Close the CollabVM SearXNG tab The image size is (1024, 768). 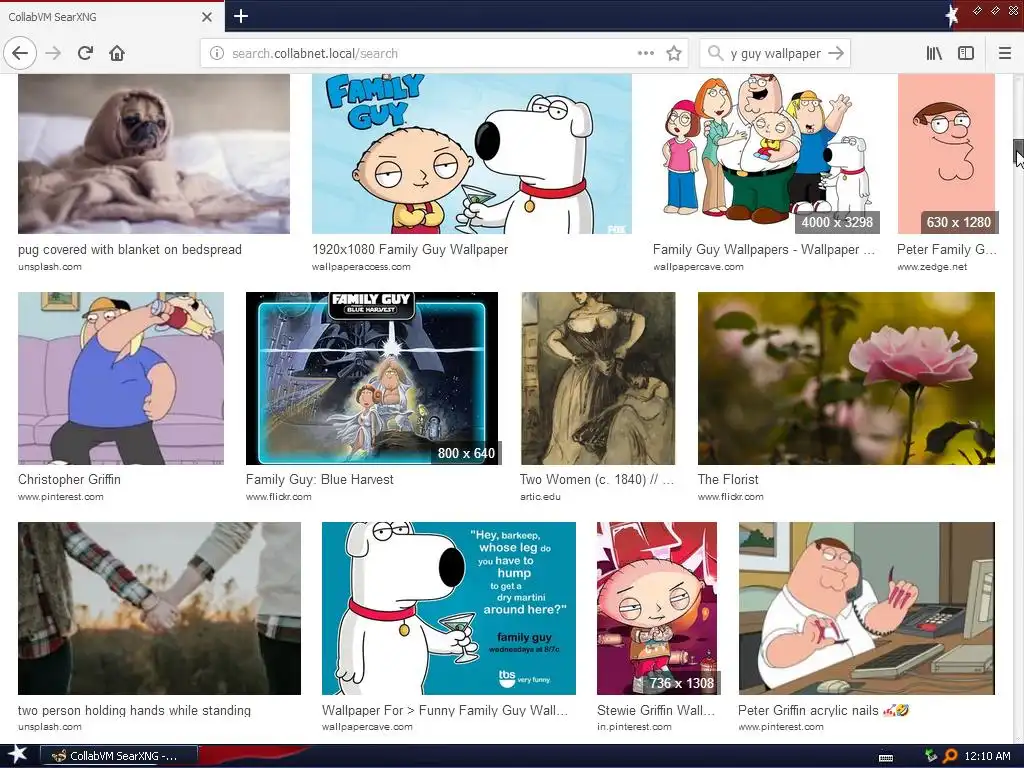206,17
